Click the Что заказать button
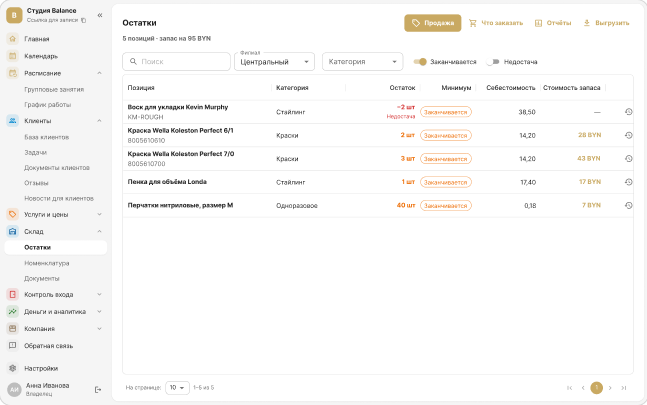 (x=496, y=23)
